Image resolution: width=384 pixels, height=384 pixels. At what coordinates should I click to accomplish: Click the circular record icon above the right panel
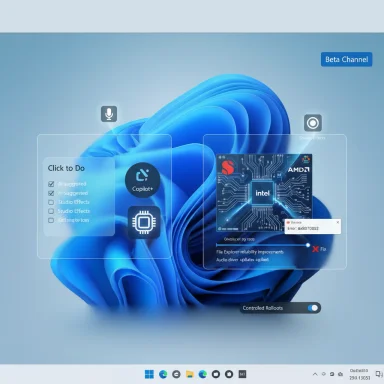(313, 123)
